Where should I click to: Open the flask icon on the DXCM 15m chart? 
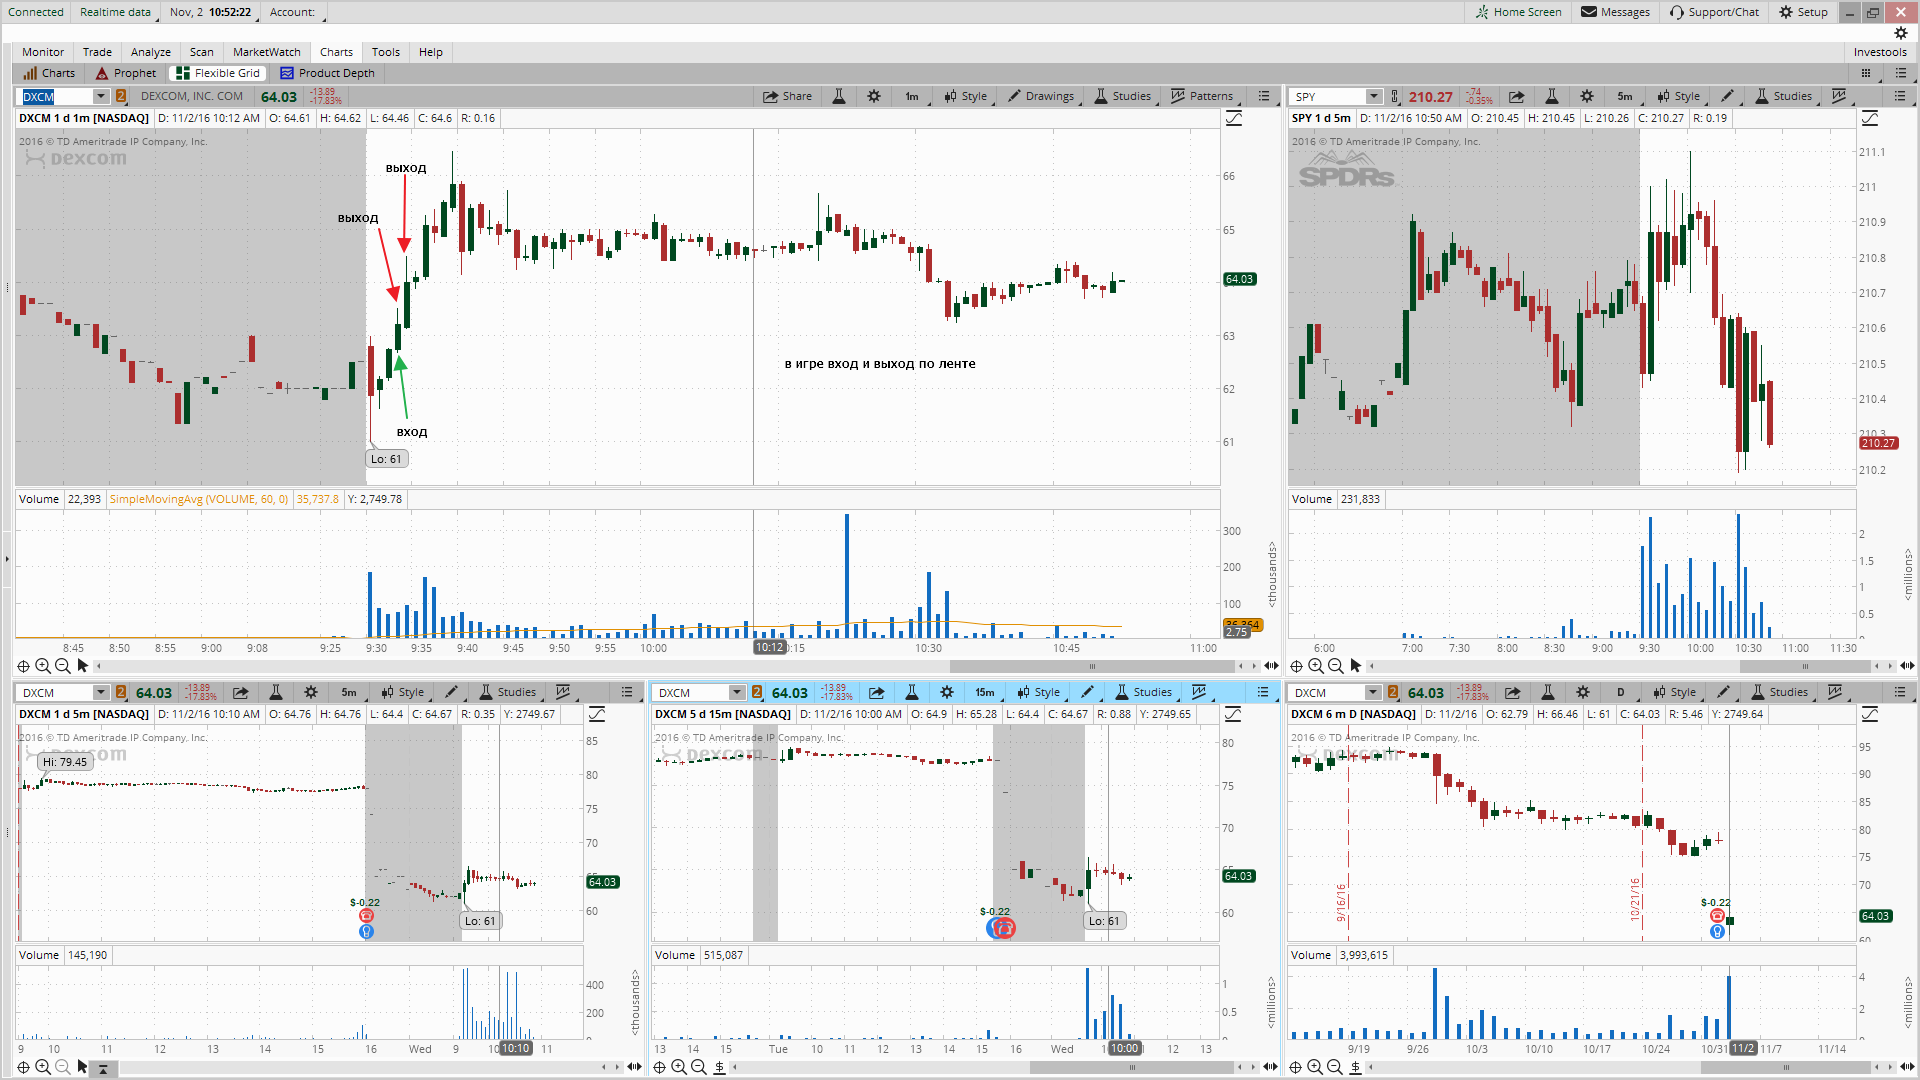coord(912,692)
